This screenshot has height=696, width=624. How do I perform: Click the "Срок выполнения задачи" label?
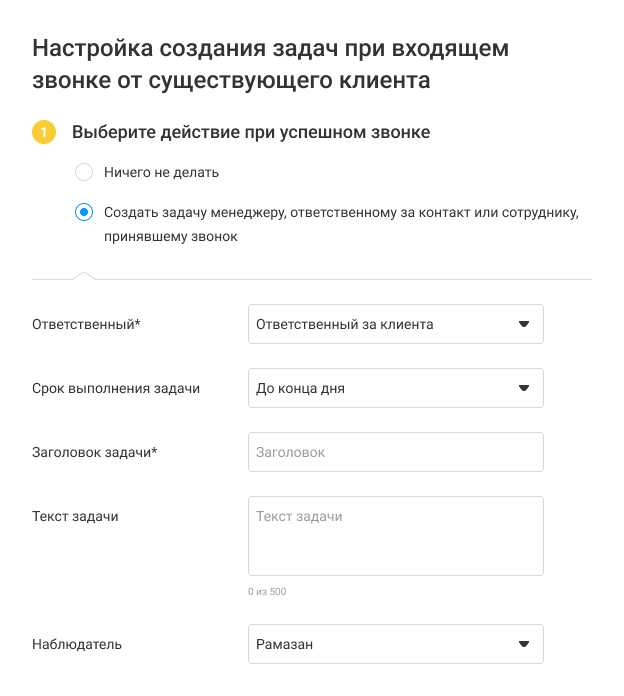(116, 388)
